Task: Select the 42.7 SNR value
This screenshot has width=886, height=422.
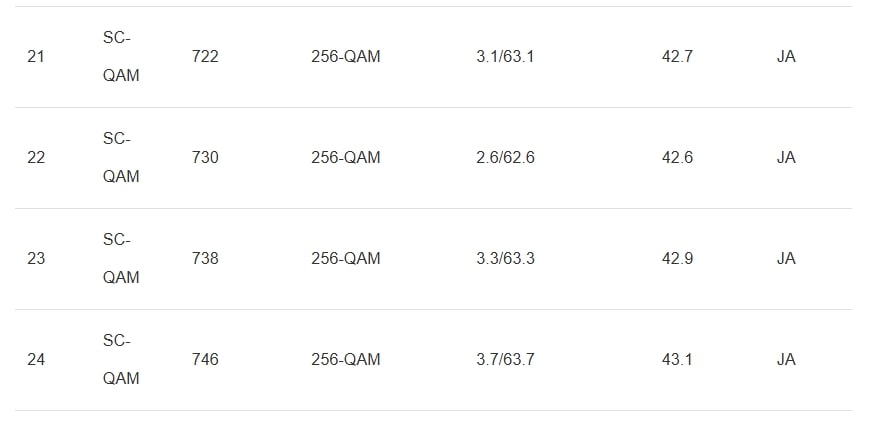Action: tap(677, 57)
